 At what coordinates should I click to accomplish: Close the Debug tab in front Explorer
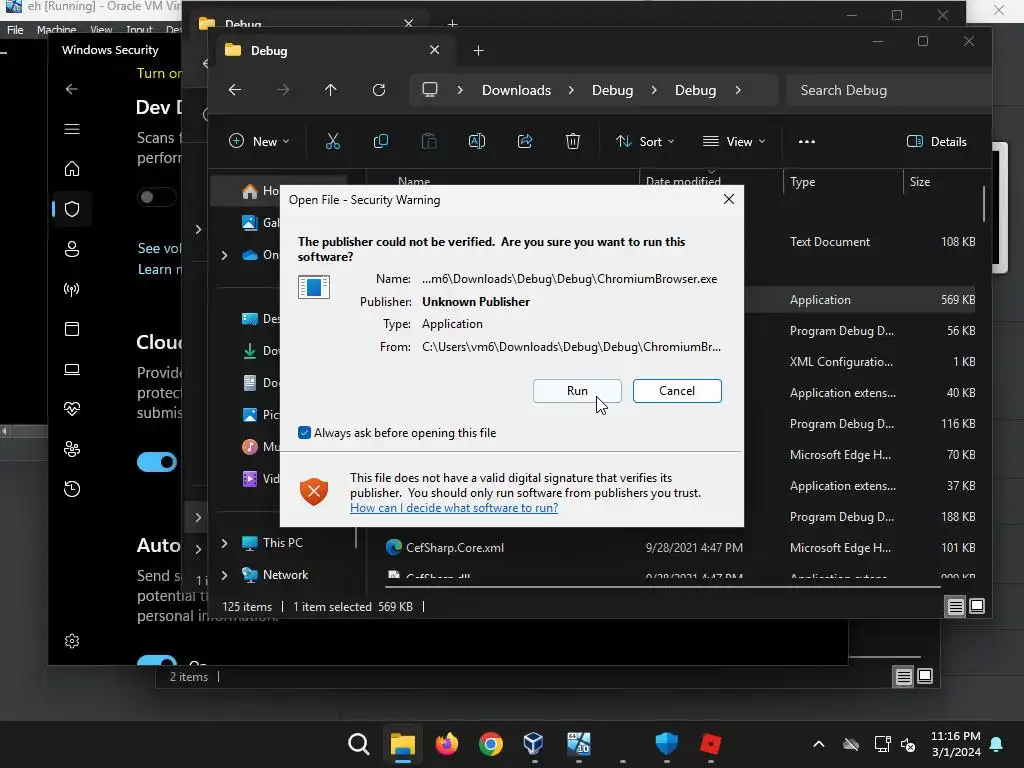(x=434, y=50)
